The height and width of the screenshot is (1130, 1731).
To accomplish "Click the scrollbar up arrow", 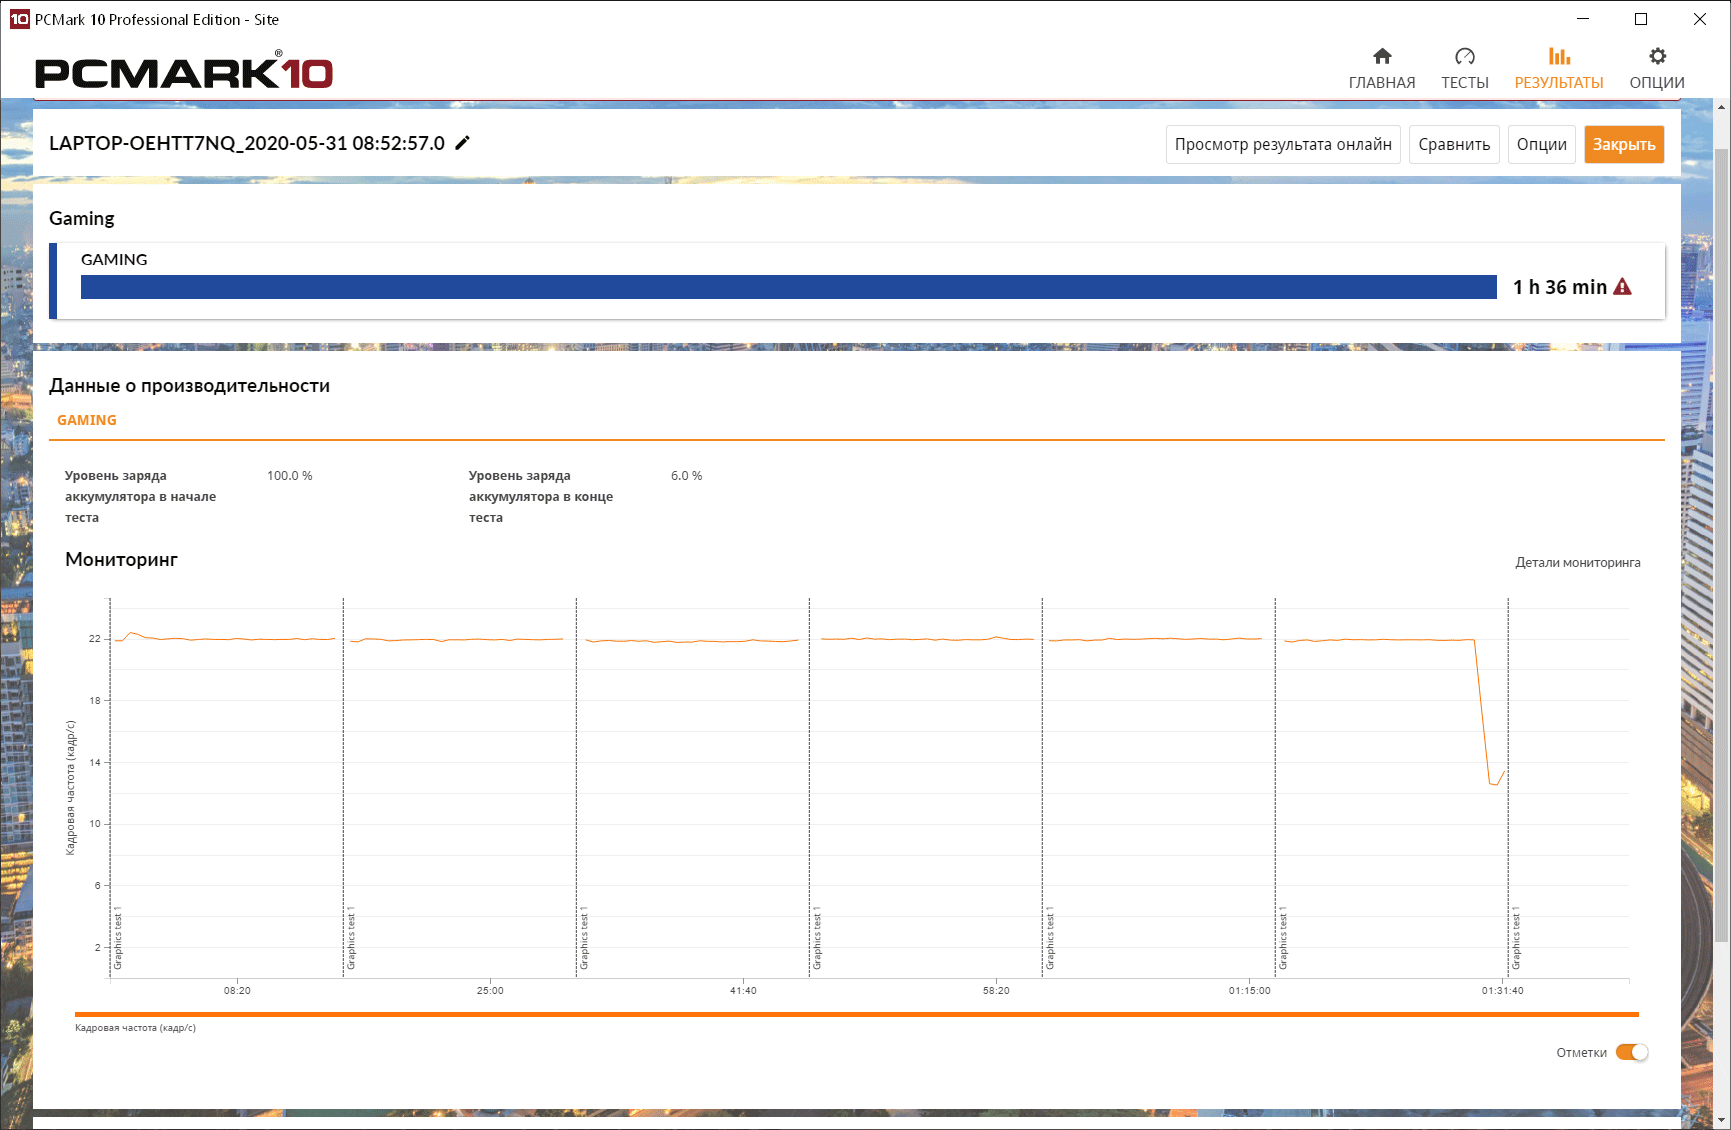I will (x=1722, y=107).
